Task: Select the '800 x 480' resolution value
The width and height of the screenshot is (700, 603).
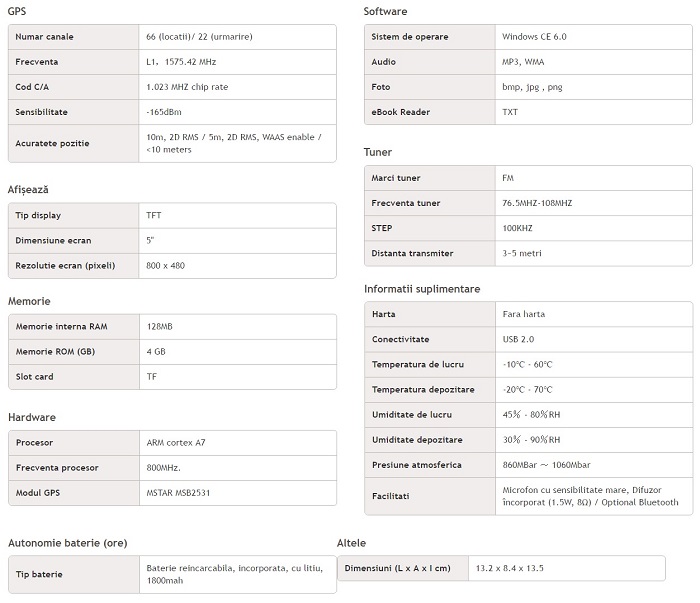Action: [165, 265]
